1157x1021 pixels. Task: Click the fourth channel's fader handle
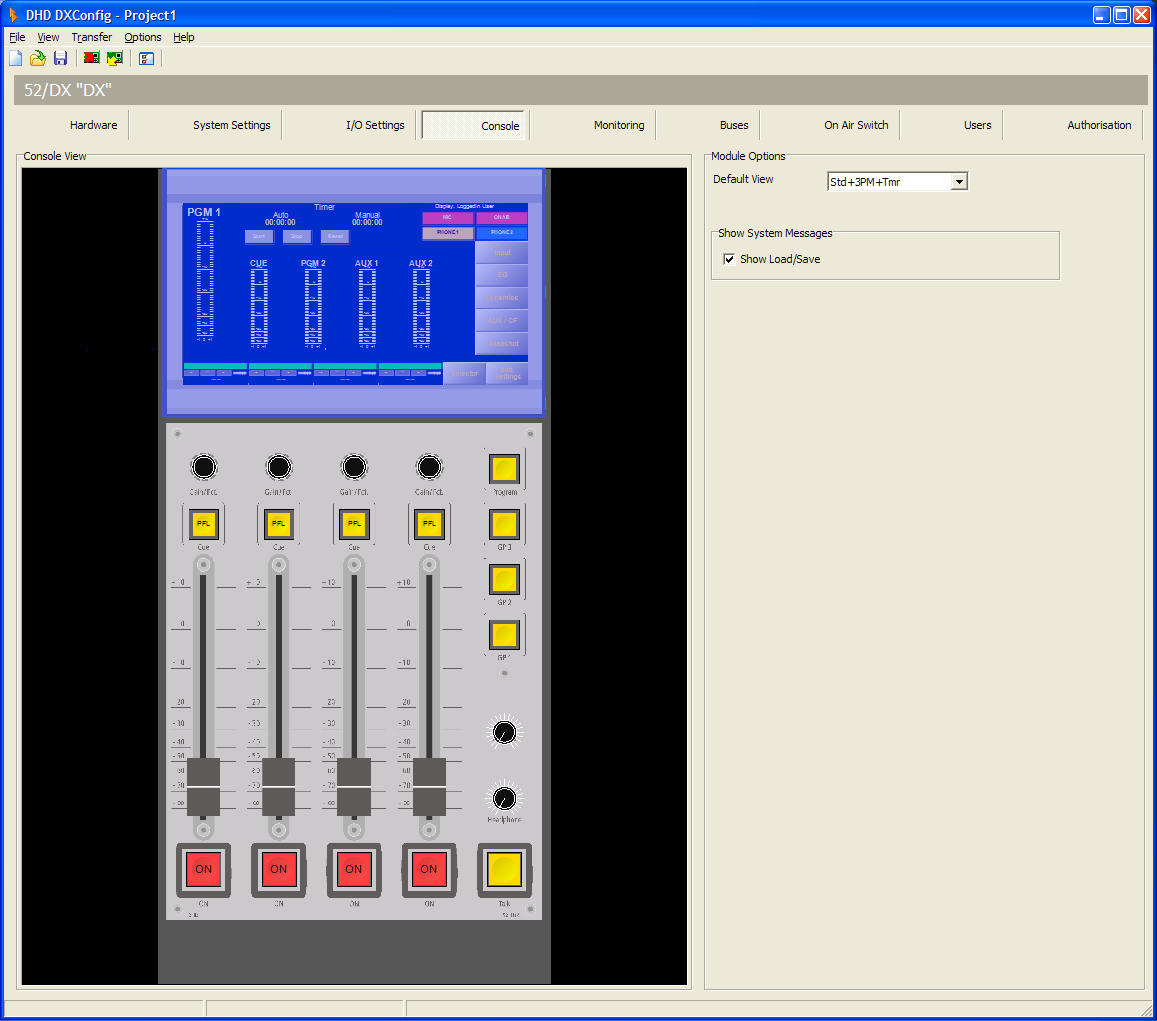click(429, 786)
